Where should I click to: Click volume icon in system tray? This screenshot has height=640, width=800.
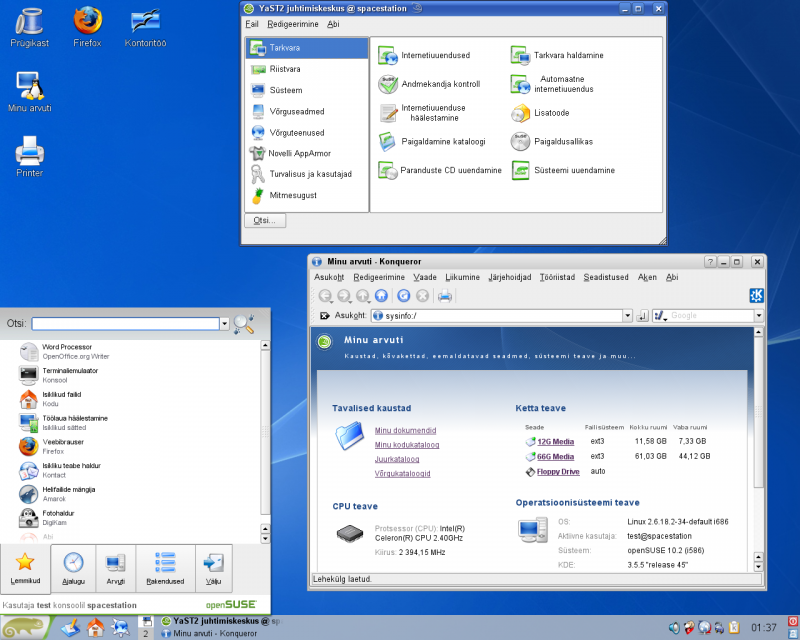[x=674, y=627]
